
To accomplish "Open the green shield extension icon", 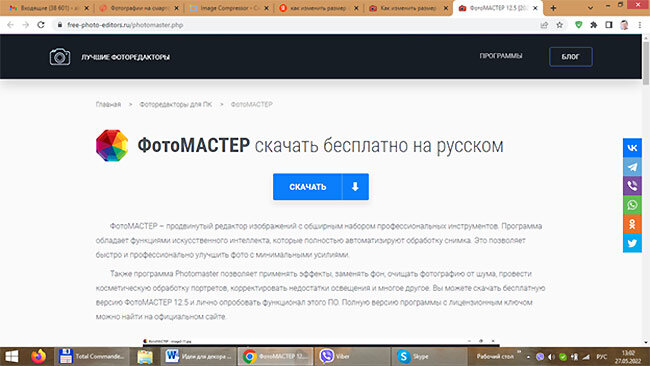I will tap(578, 25).
